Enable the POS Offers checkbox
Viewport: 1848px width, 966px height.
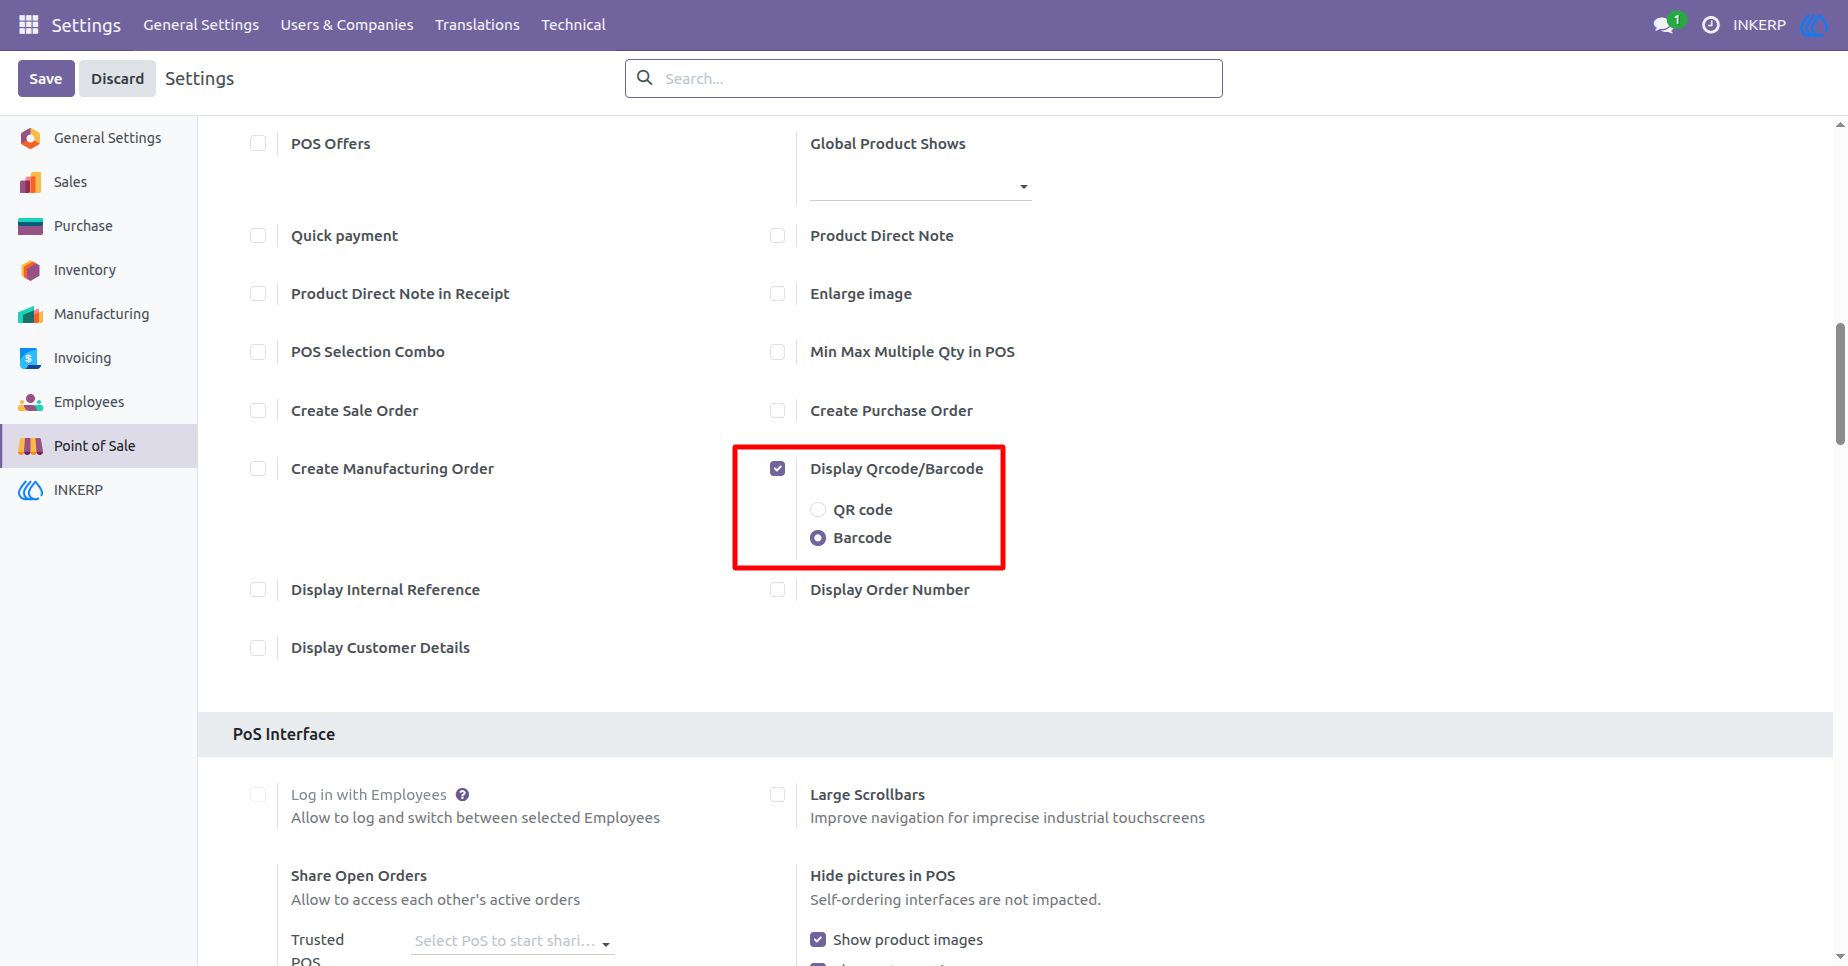(x=258, y=143)
